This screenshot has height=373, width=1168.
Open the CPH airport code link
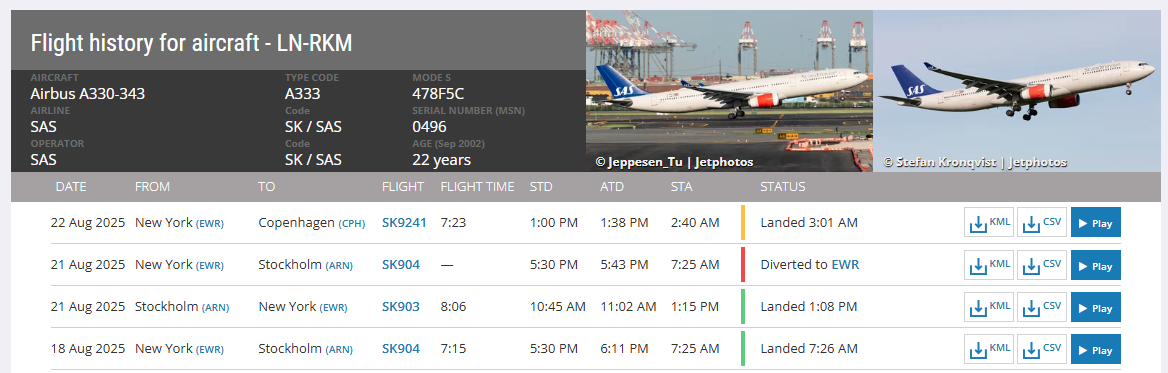click(352, 223)
